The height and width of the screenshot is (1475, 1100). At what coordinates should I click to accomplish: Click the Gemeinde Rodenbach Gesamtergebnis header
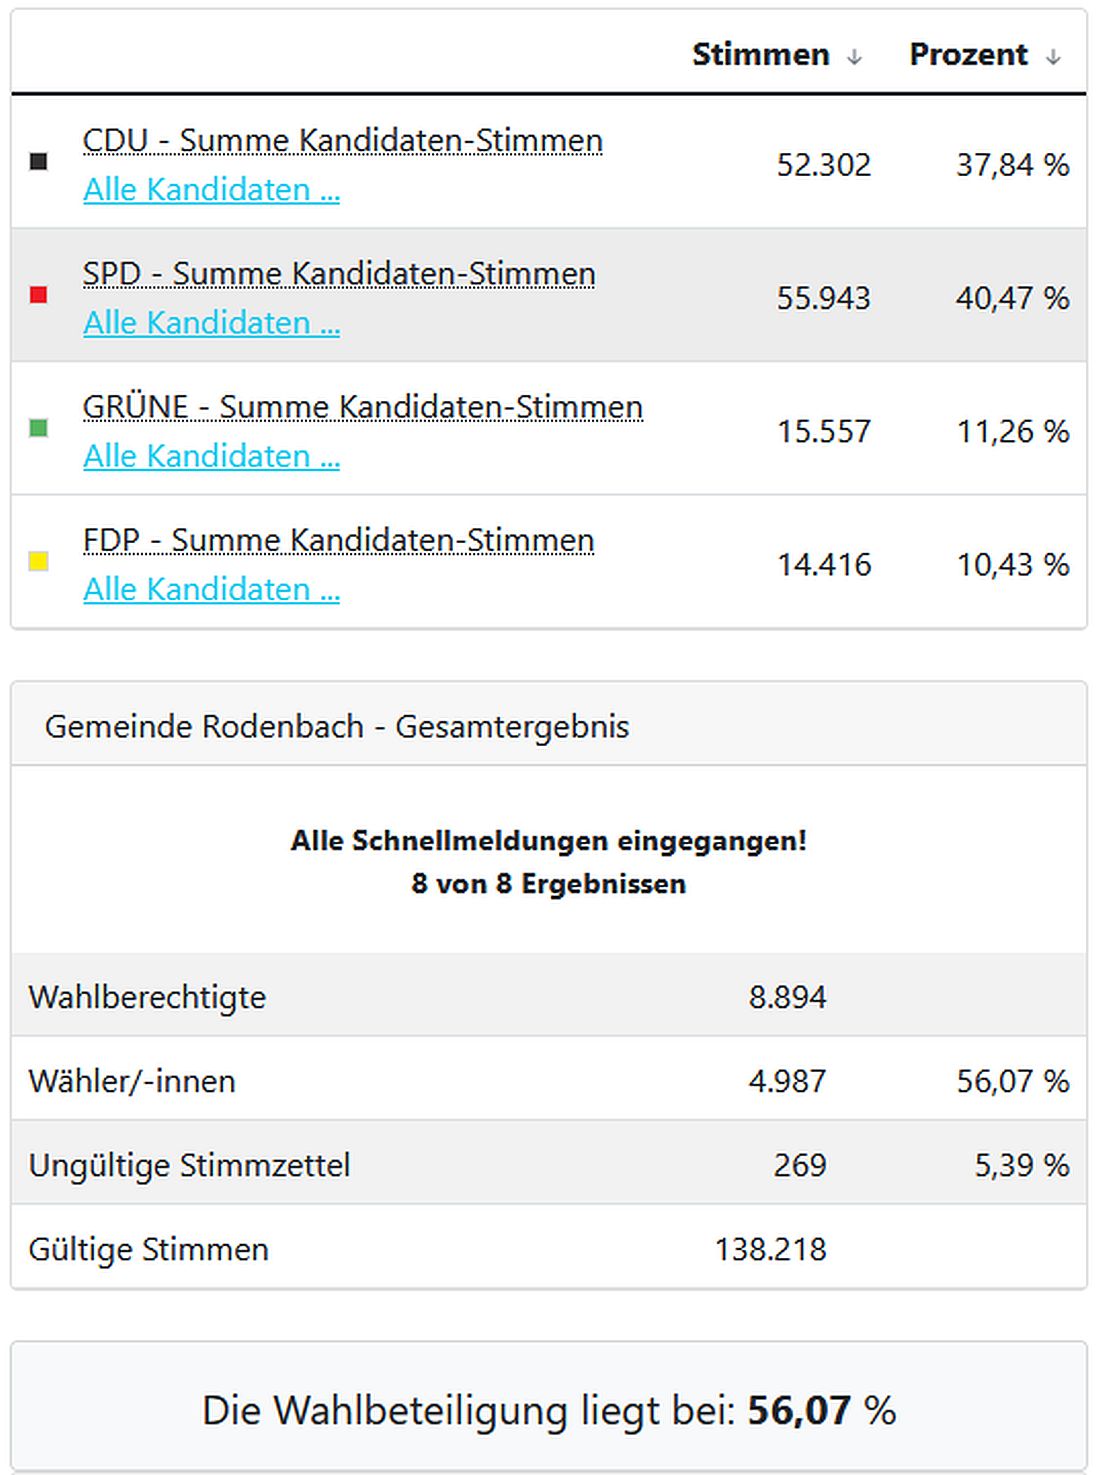click(x=337, y=727)
